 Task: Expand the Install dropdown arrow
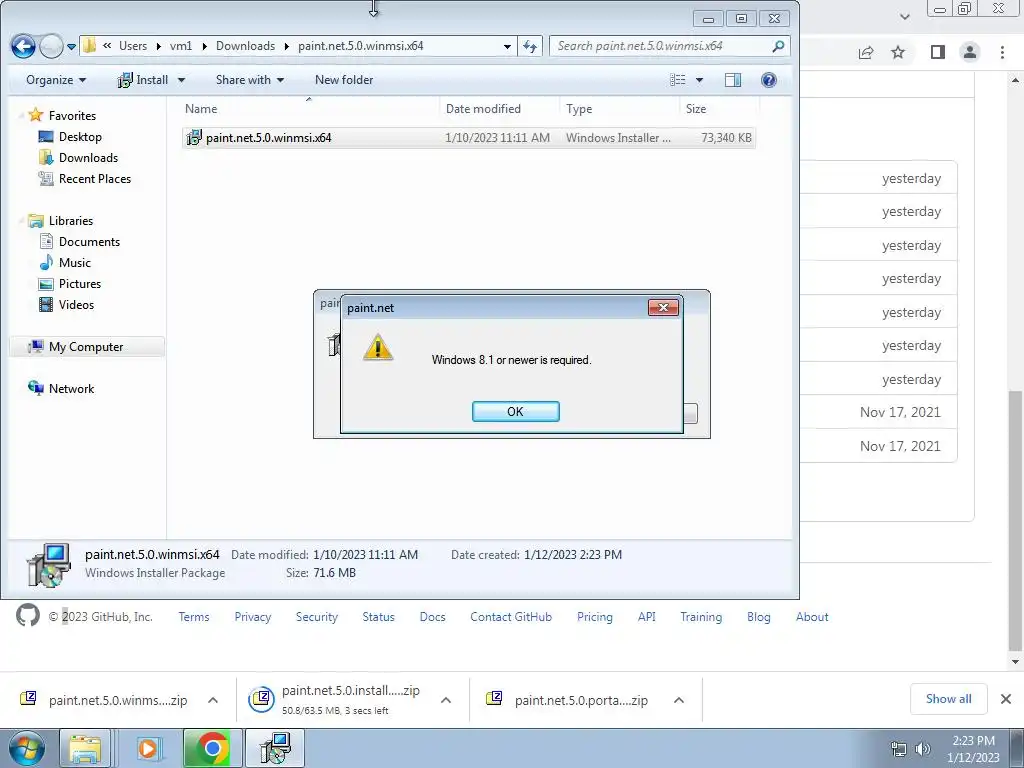point(181,80)
